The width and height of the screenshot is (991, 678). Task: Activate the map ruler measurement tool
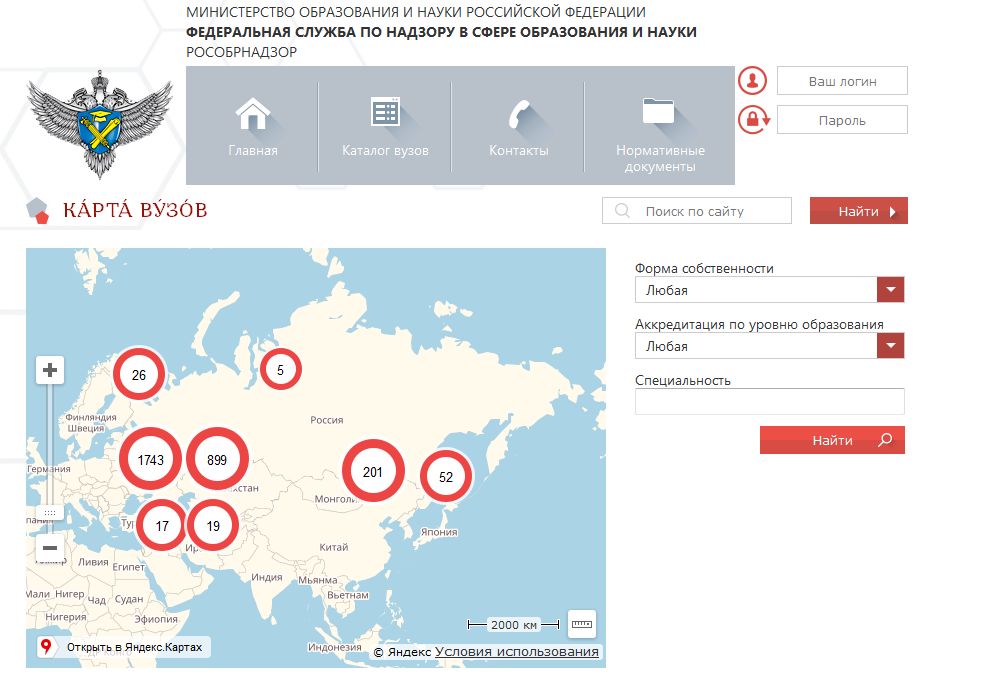point(581,624)
